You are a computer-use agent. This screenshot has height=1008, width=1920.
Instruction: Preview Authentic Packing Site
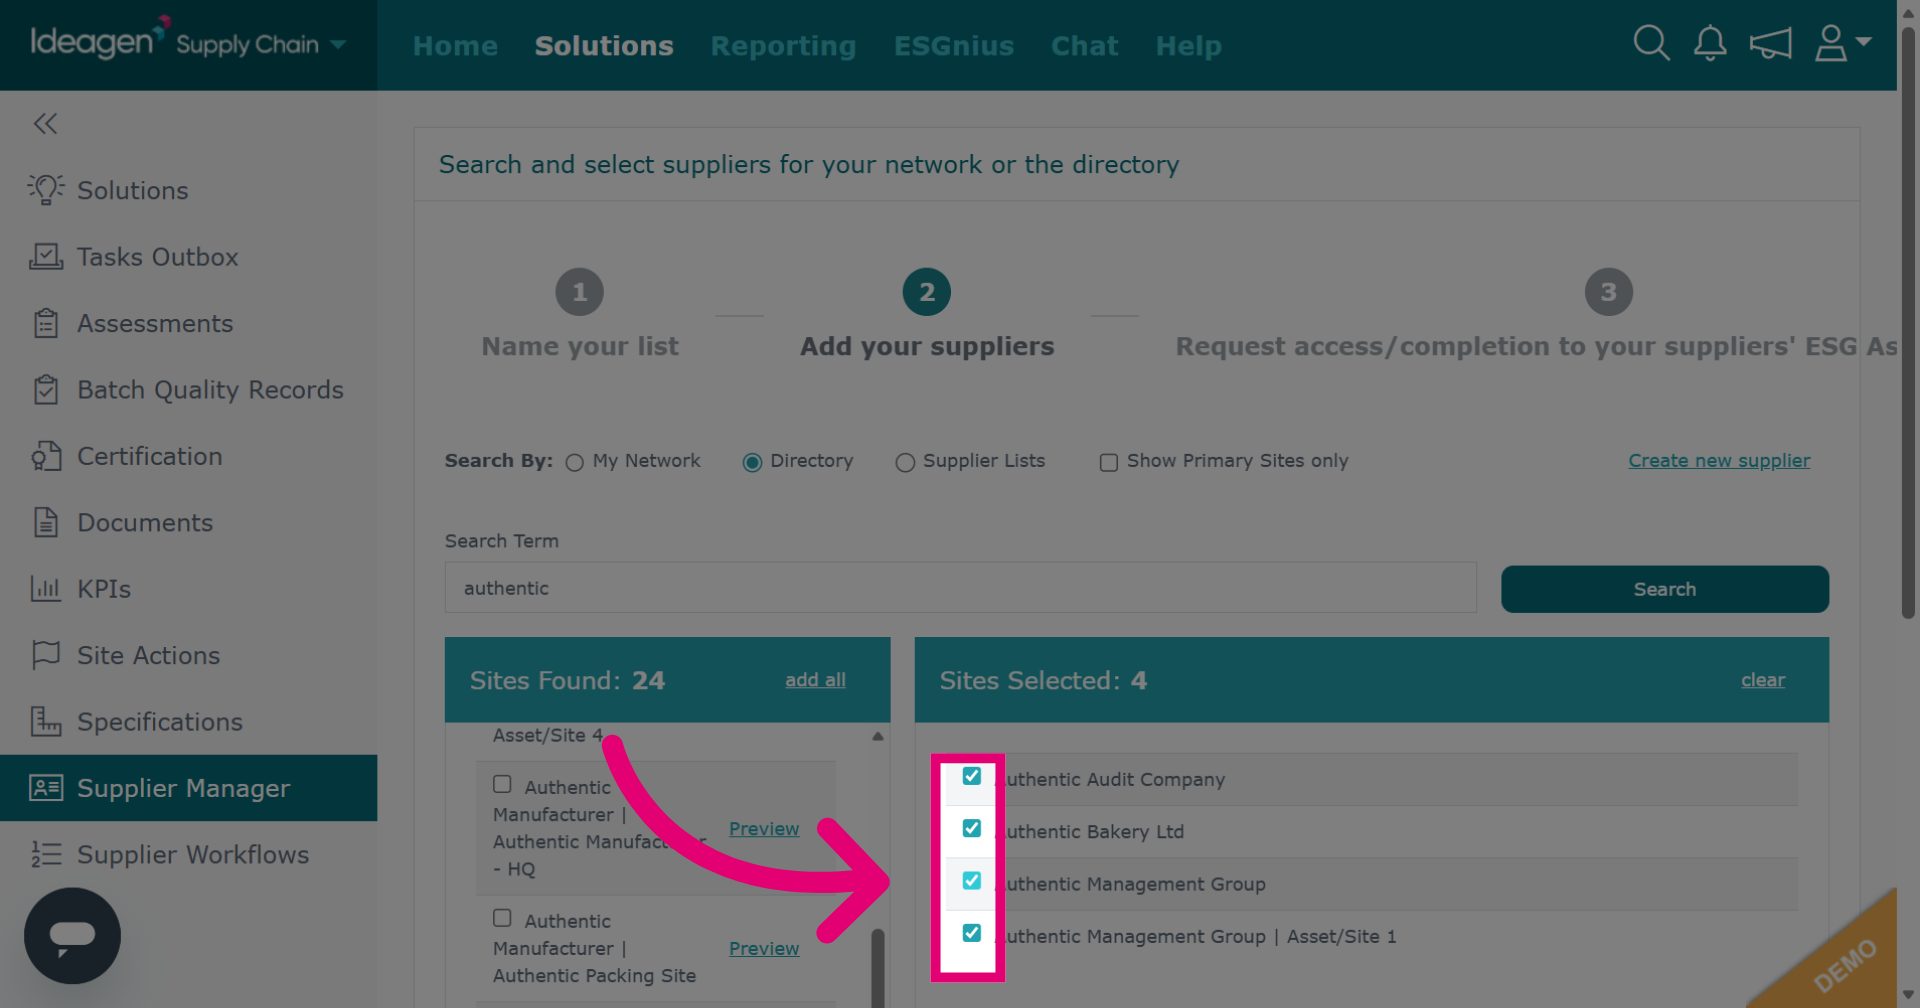coord(764,948)
